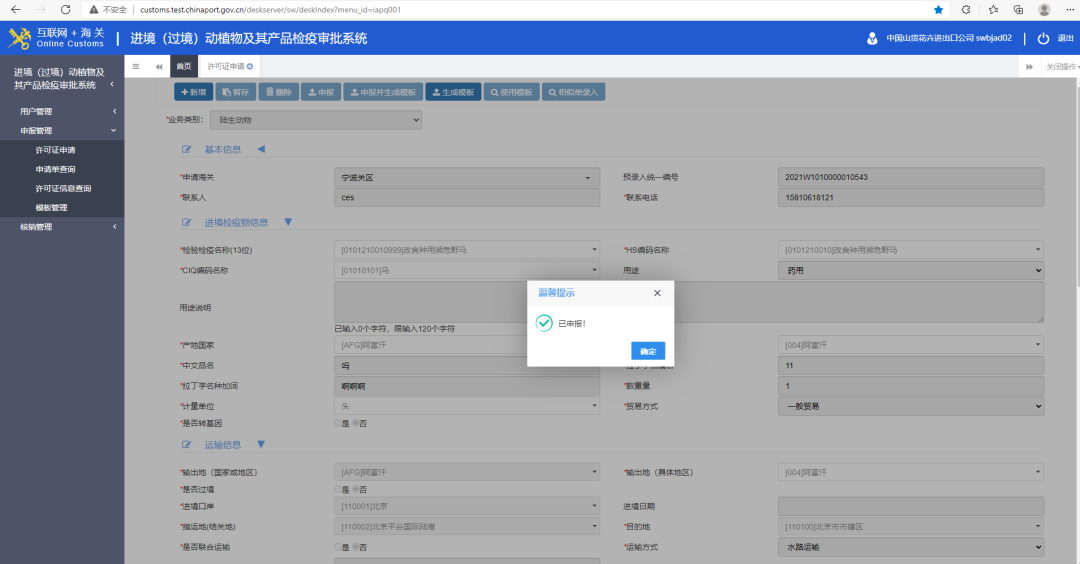The width and height of the screenshot is (1080, 564).
Task: Select 否 radio for 是否过境
Action: click(x=355, y=490)
